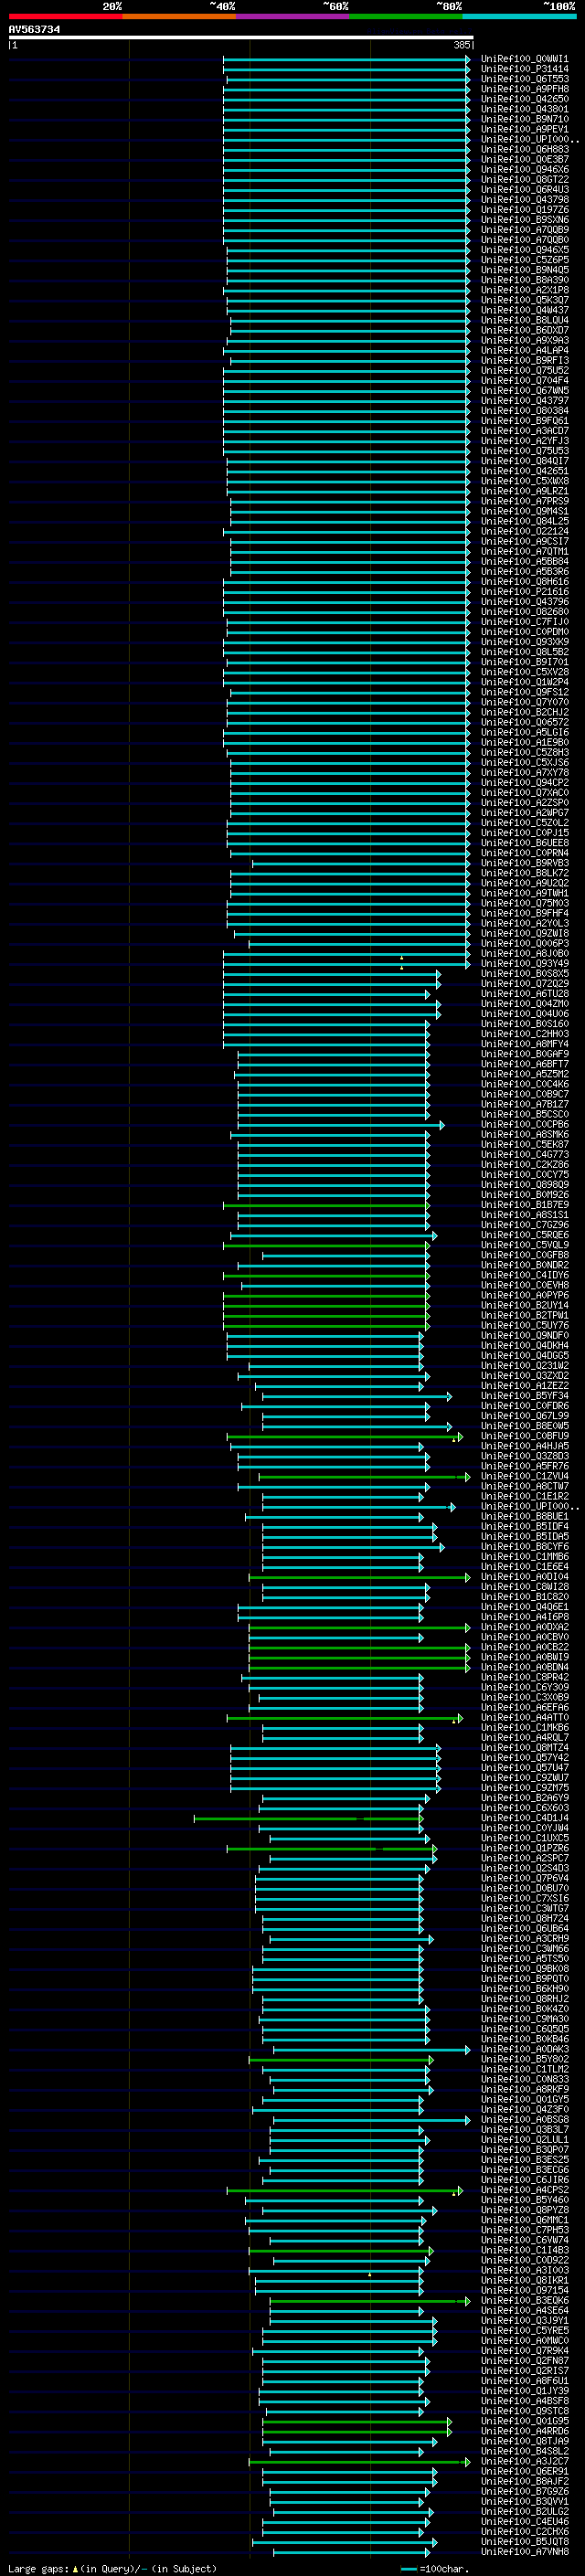Select the UniRef100_Q93Y49 label
Viewport: 585px width, 2576px height.
tap(524, 964)
